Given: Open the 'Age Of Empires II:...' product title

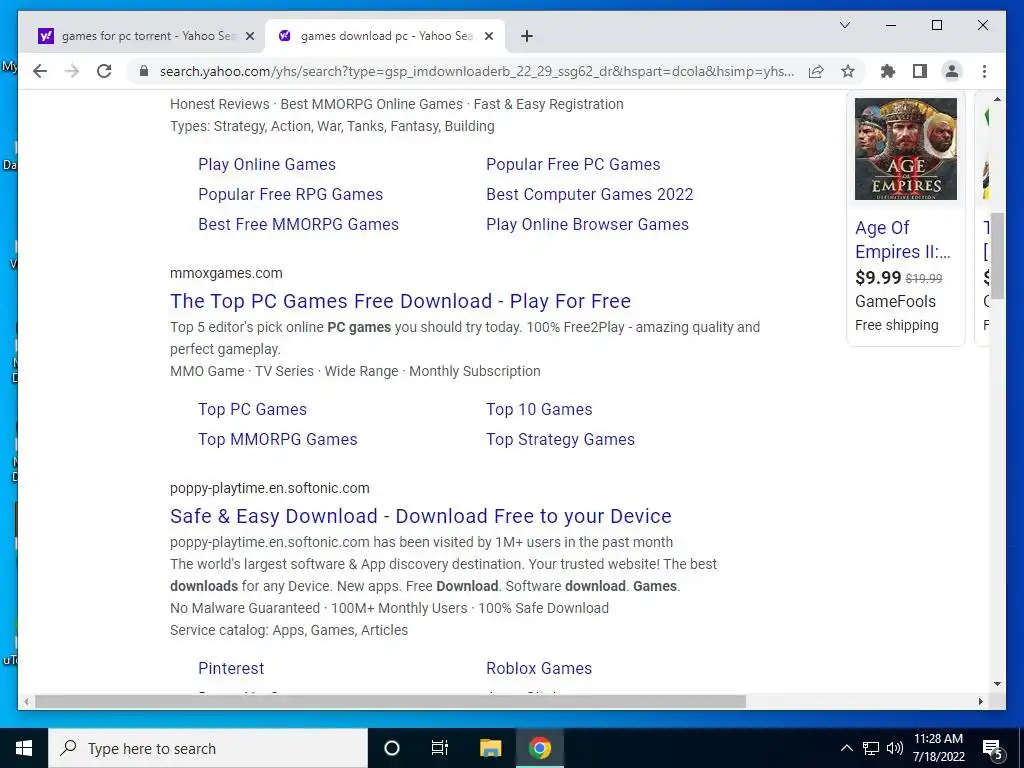Looking at the screenshot, I should click(x=902, y=240).
